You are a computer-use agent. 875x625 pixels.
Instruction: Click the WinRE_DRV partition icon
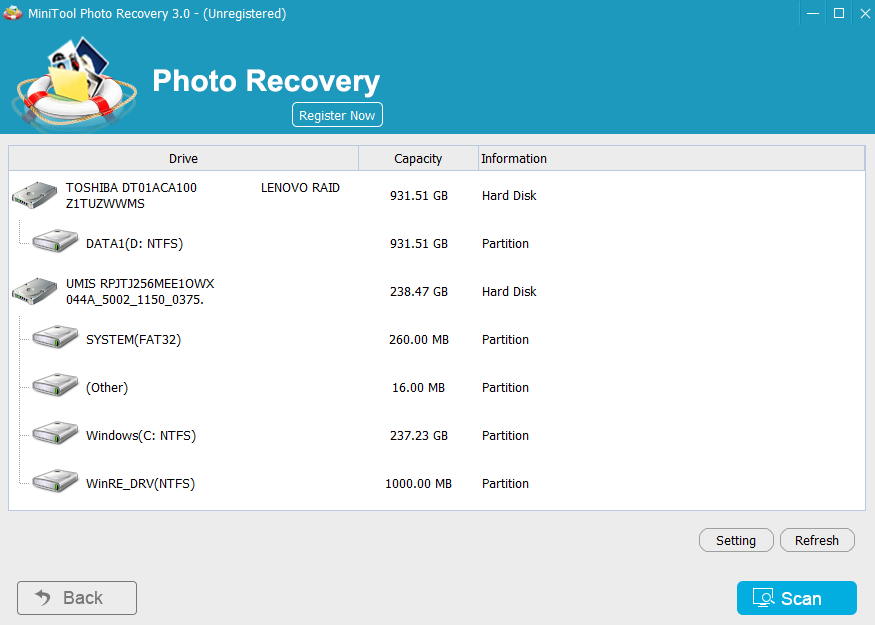tap(55, 481)
